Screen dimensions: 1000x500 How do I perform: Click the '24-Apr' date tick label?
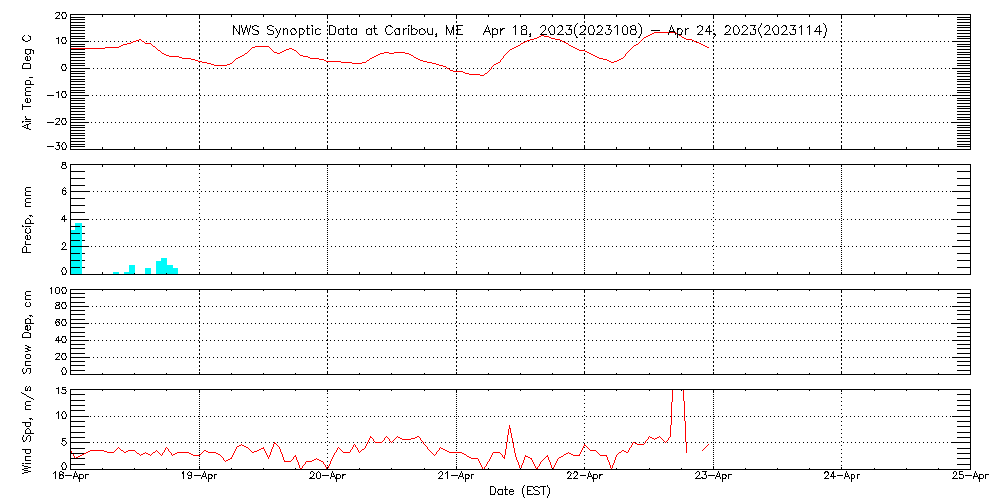[x=842, y=477]
